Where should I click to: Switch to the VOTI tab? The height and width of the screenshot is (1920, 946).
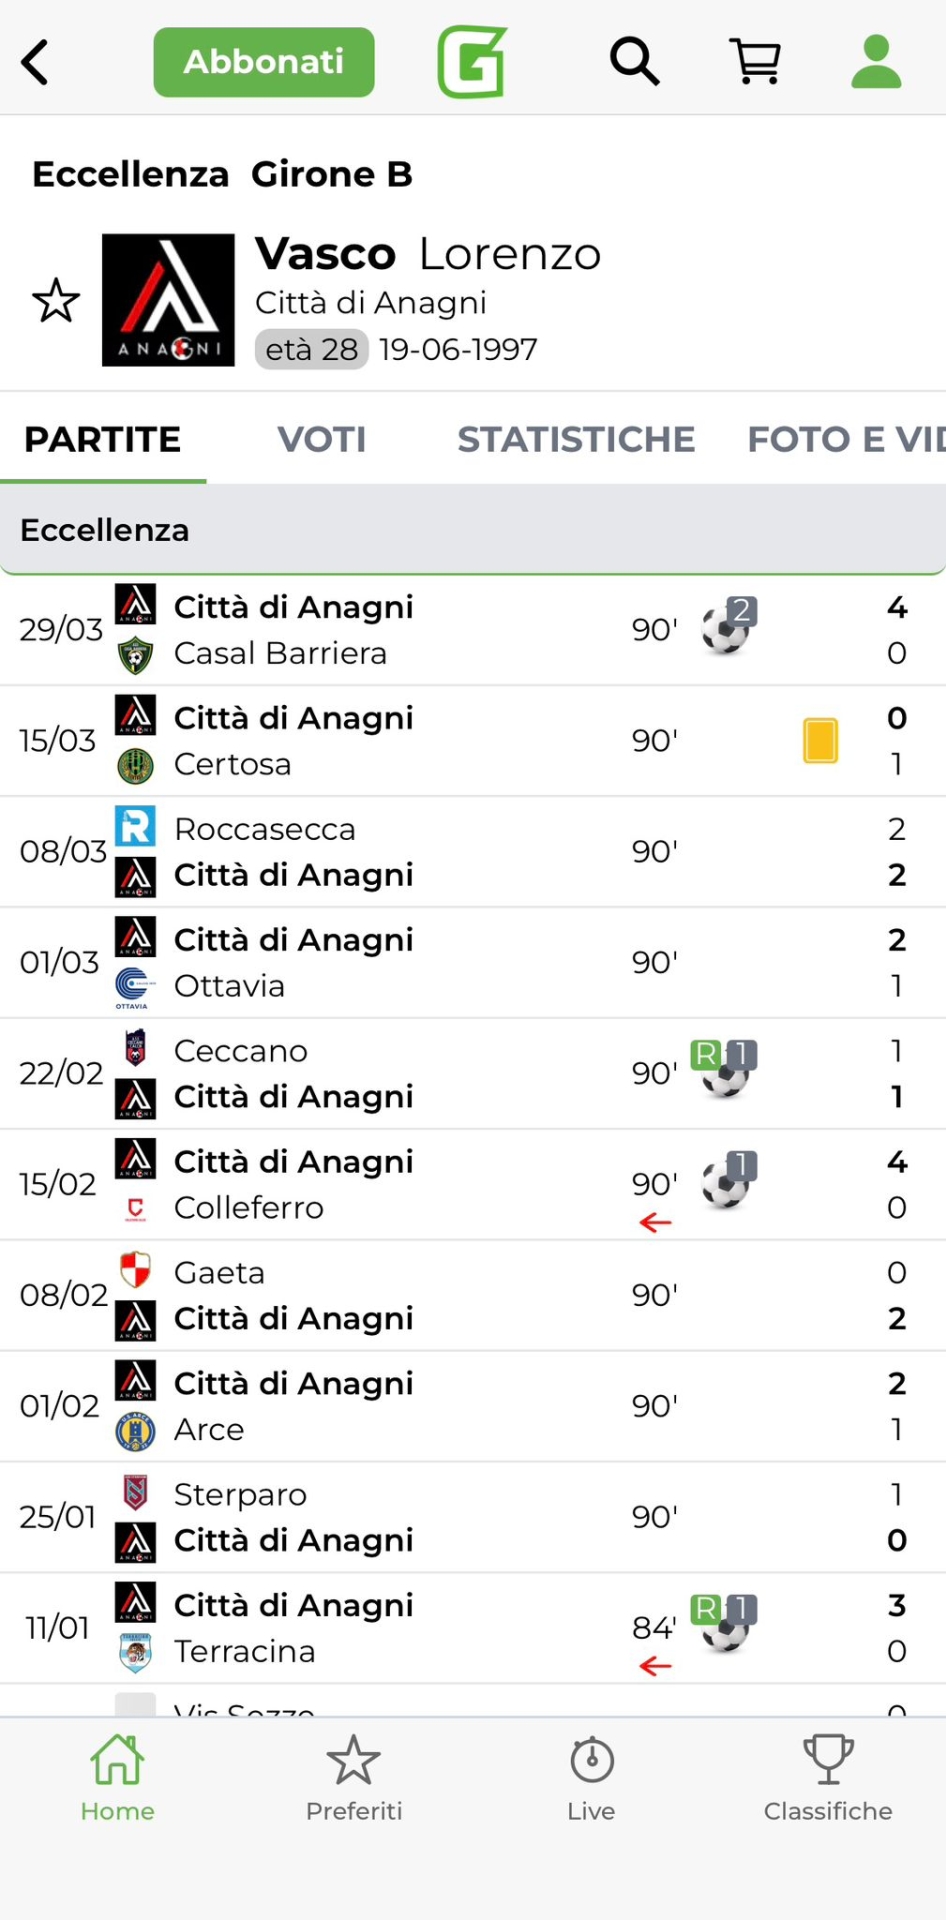pyautogui.click(x=321, y=439)
